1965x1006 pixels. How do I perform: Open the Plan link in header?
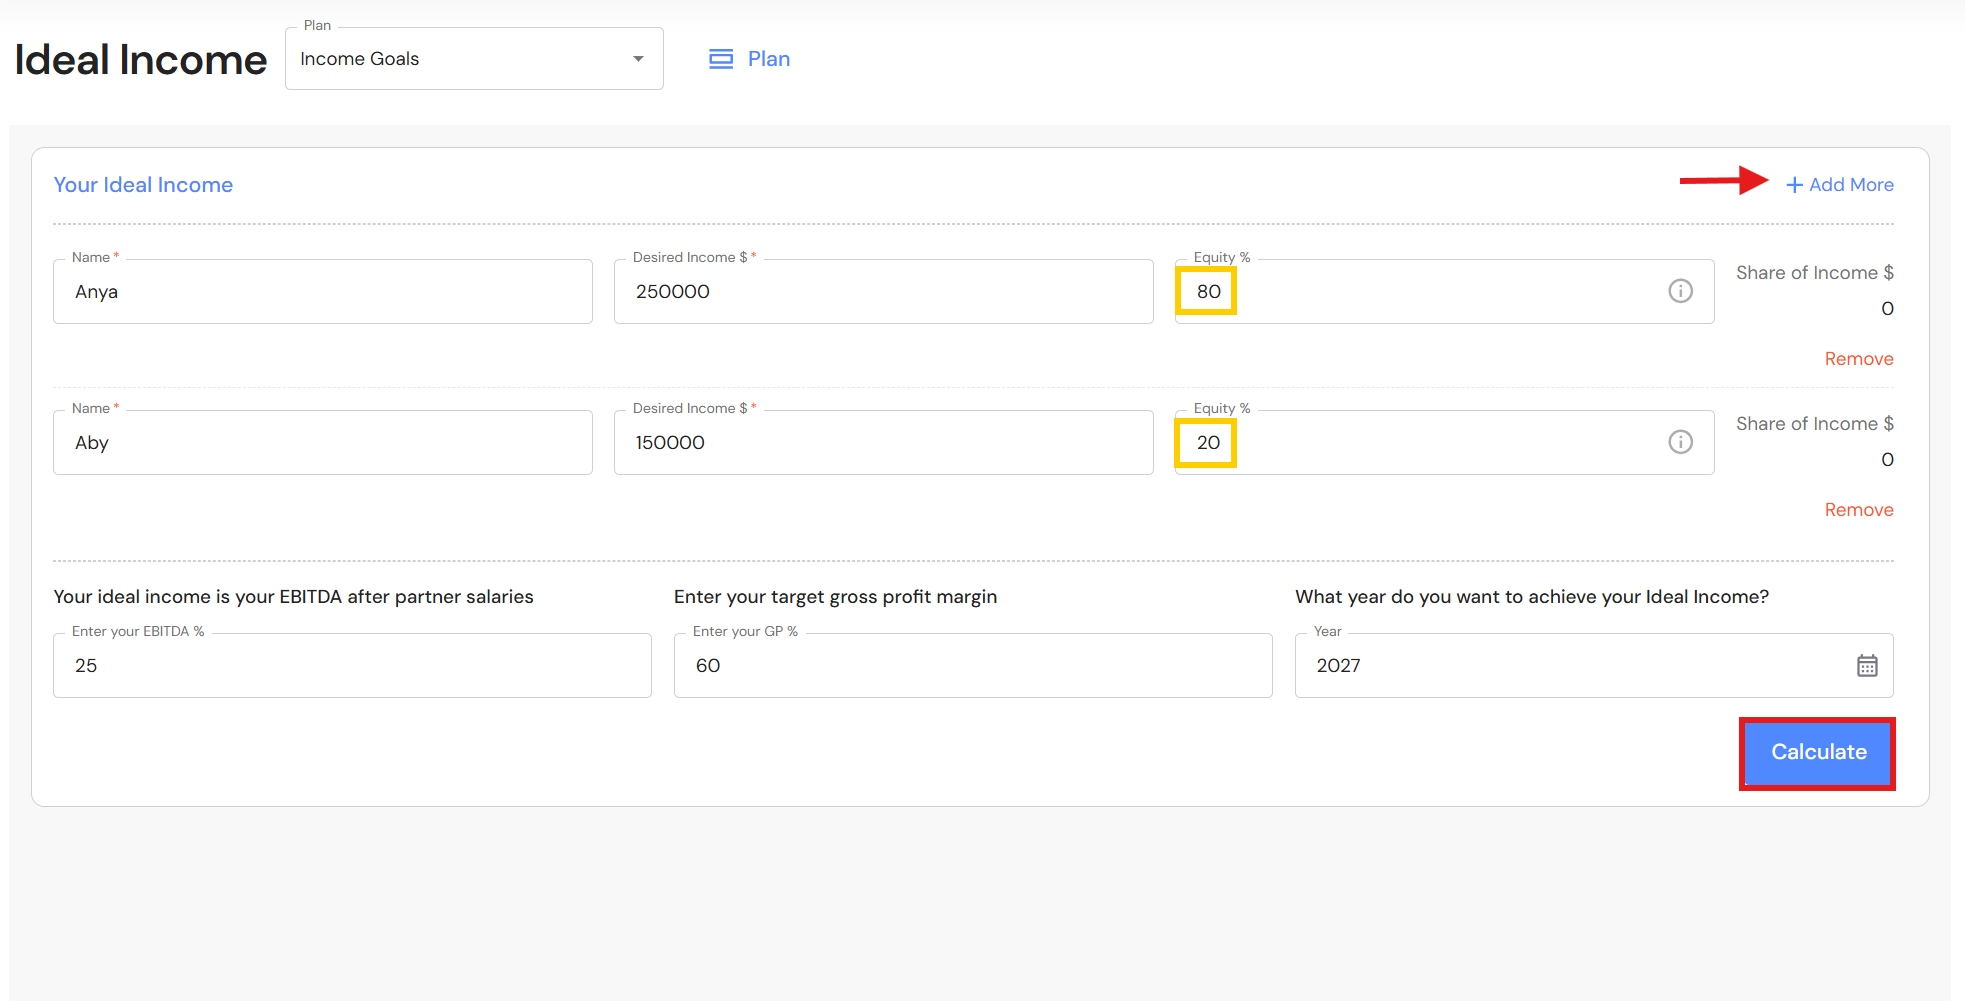[768, 59]
